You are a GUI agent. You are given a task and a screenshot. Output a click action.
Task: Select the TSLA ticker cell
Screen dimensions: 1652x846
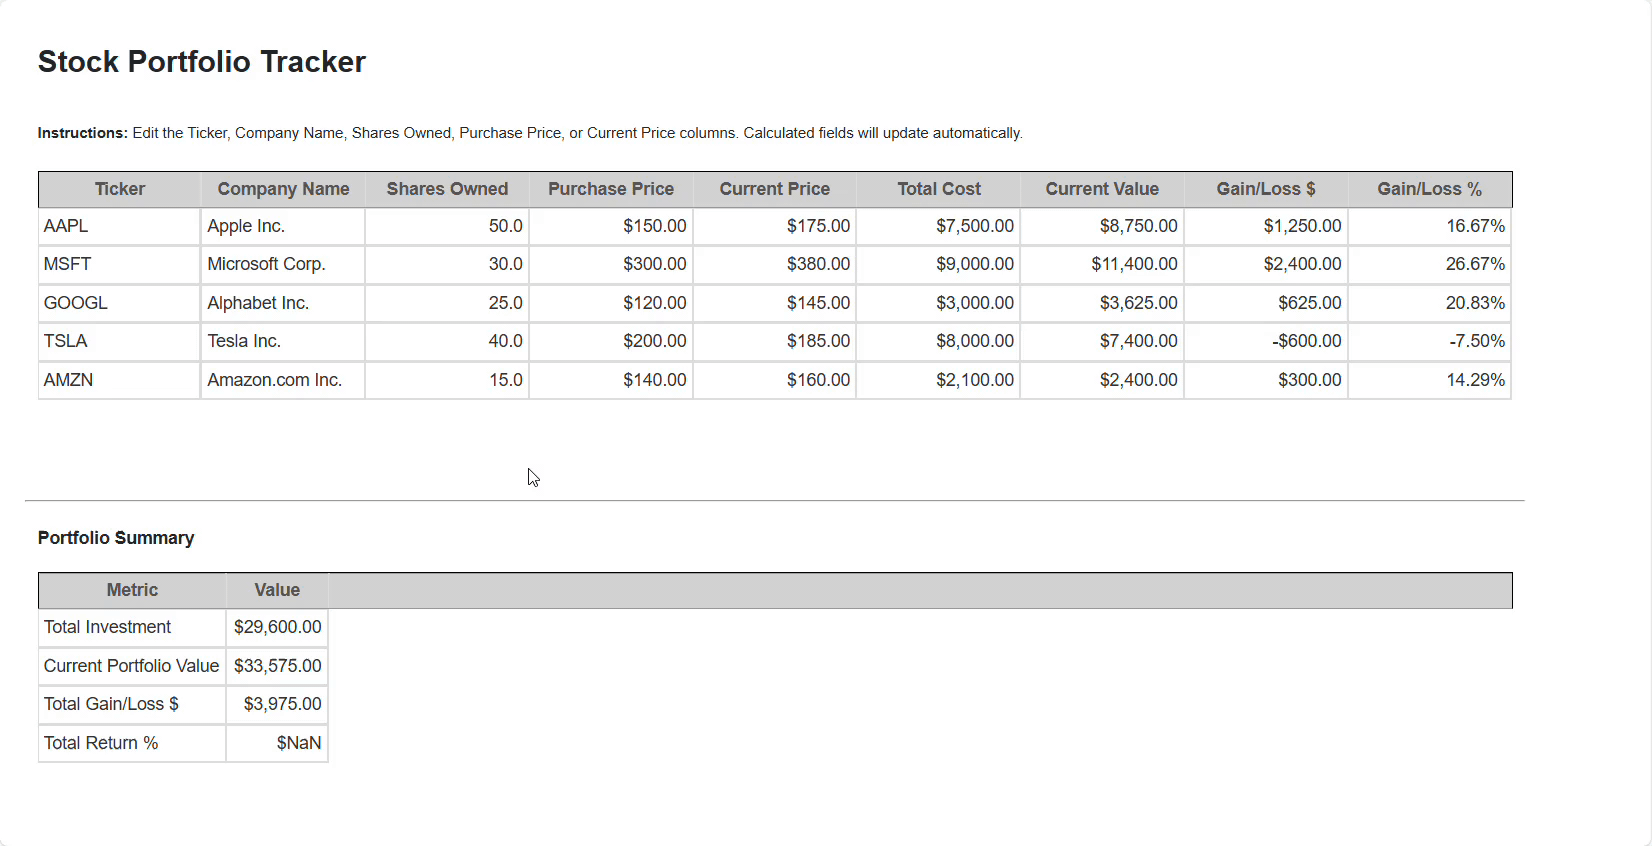(x=120, y=342)
